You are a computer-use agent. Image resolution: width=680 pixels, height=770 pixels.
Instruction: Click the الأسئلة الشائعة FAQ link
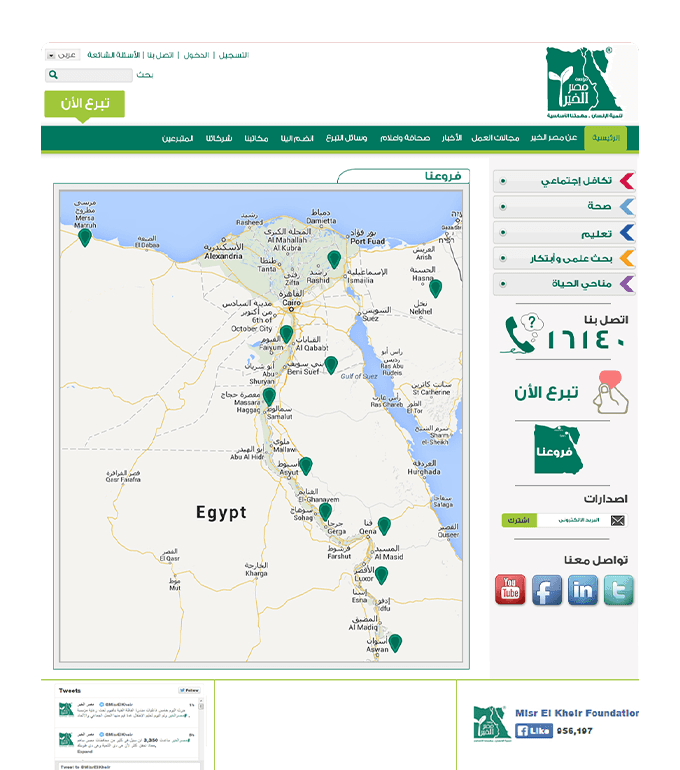click(113, 55)
